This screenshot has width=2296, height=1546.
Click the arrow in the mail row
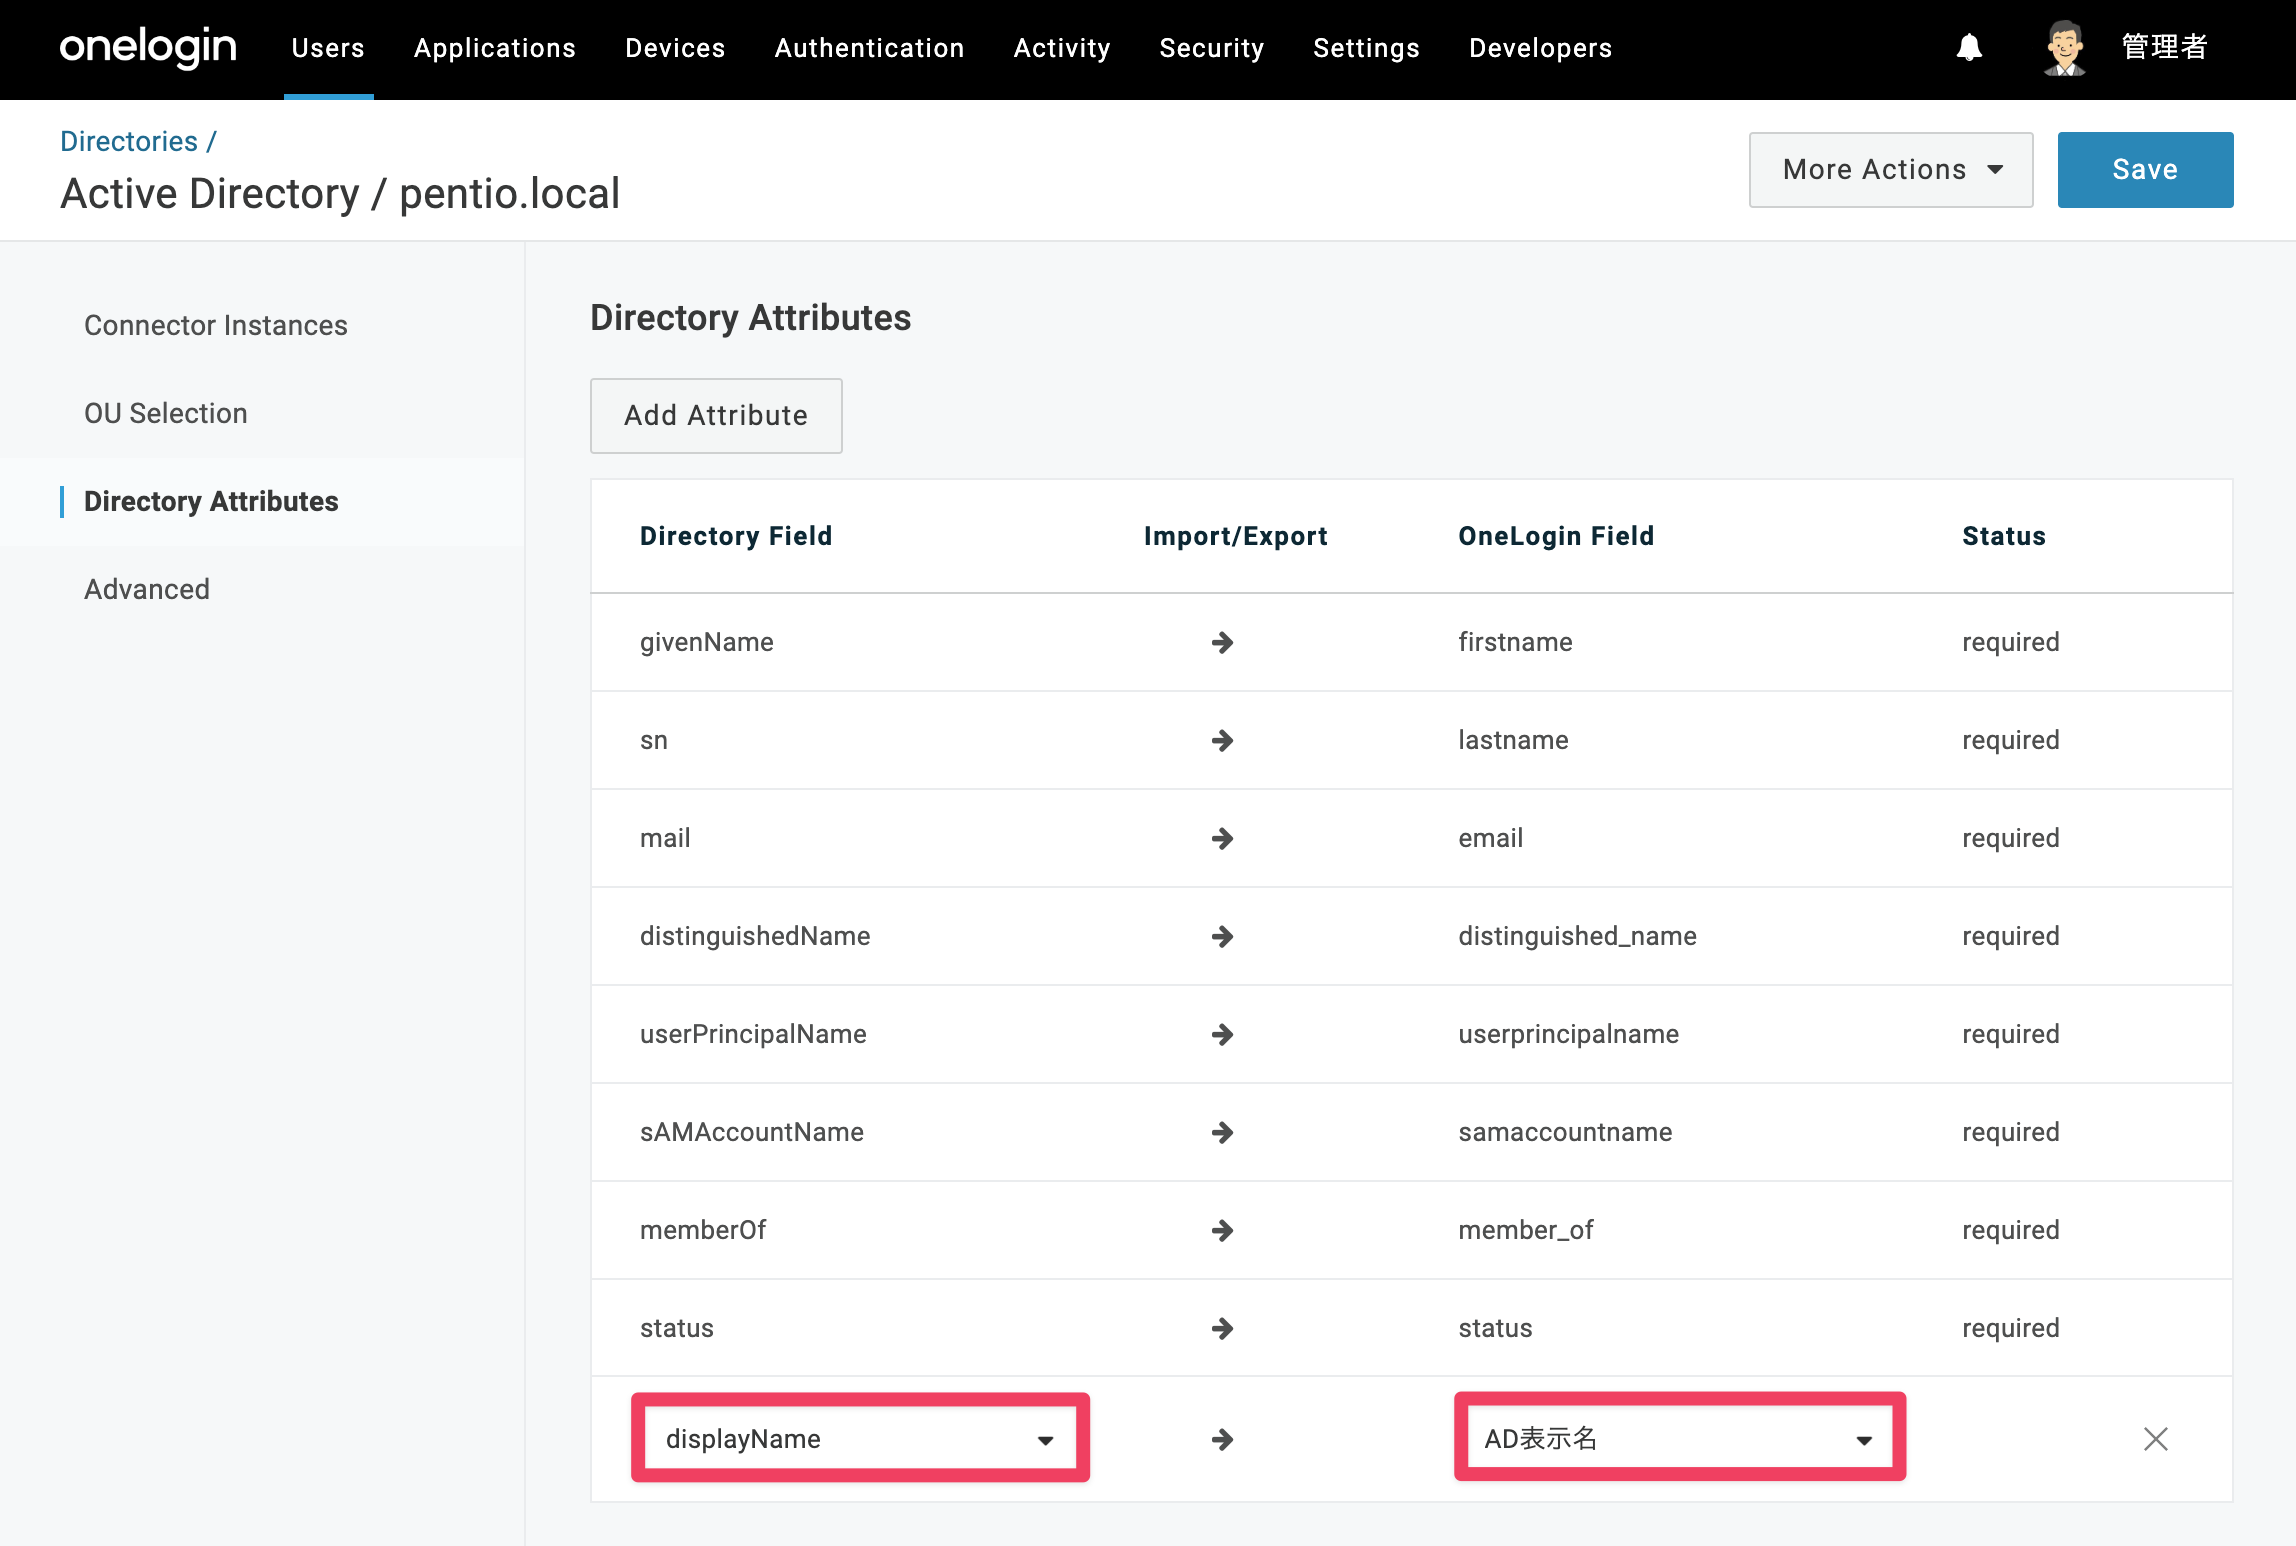(1222, 838)
